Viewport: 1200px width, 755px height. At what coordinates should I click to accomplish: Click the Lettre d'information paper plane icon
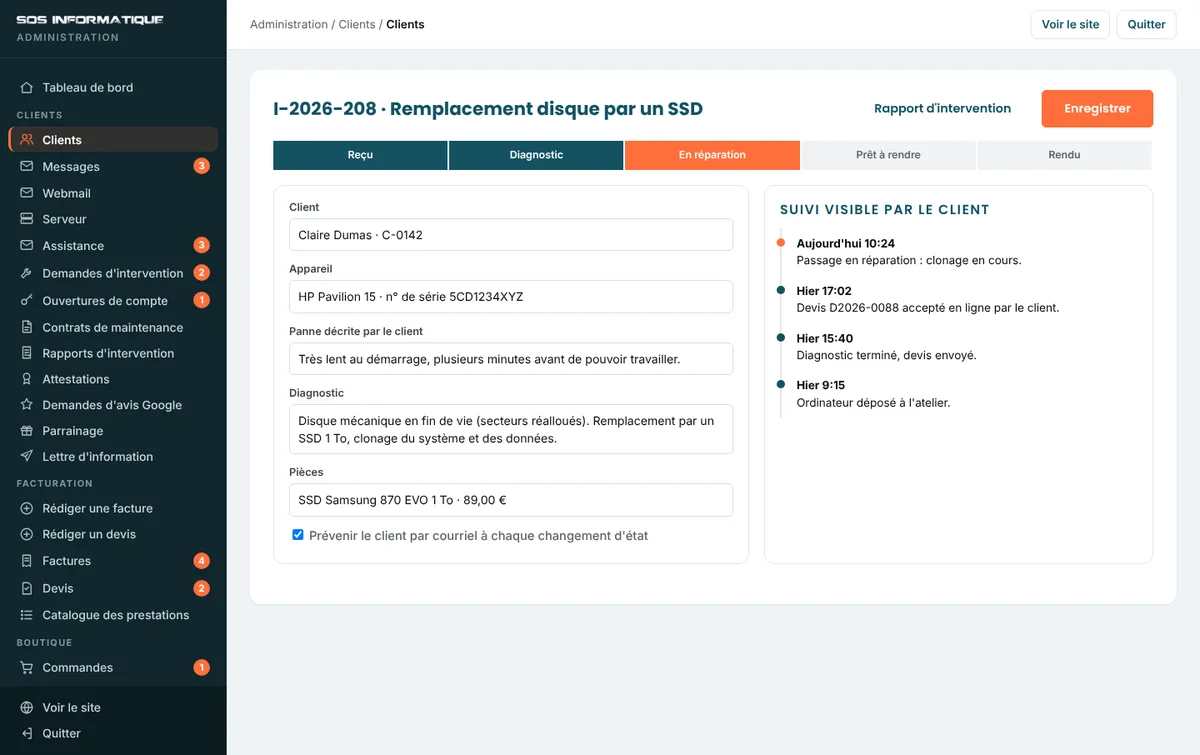point(27,457)
